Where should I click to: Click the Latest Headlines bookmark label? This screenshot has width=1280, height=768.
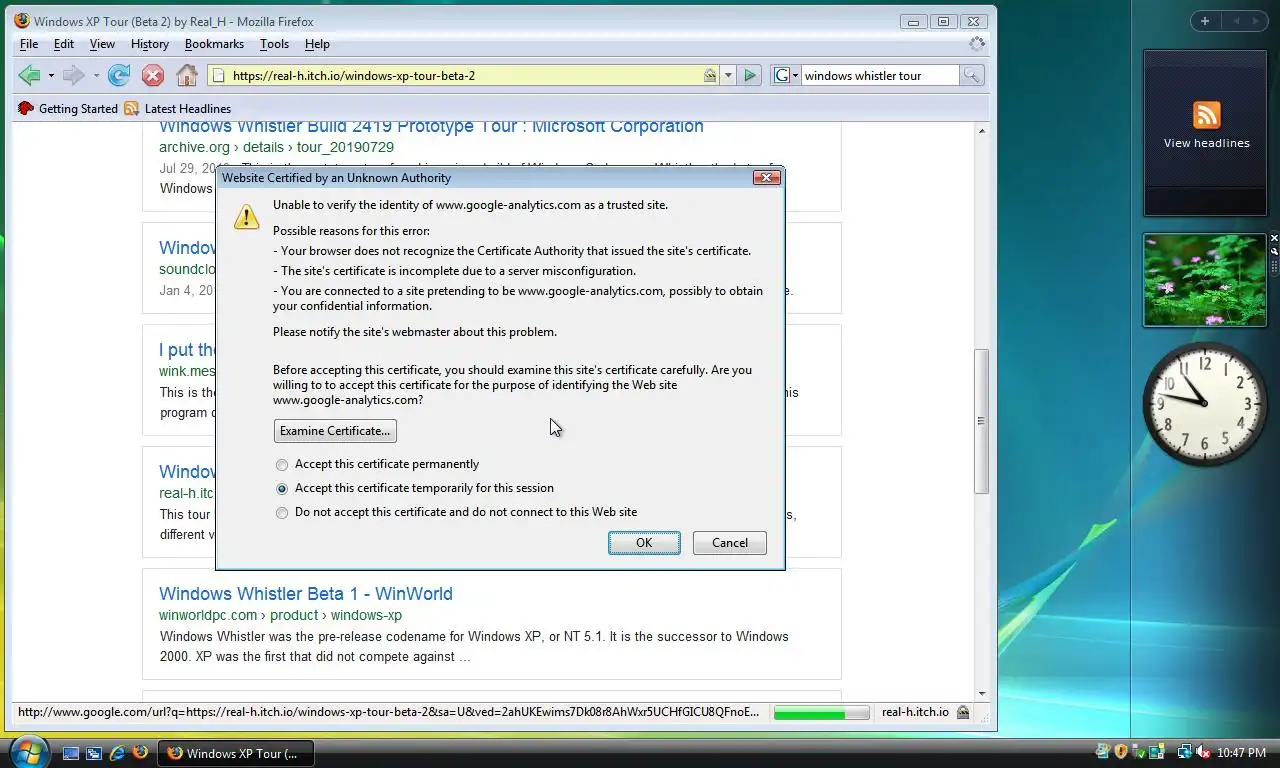coord(188,108)
